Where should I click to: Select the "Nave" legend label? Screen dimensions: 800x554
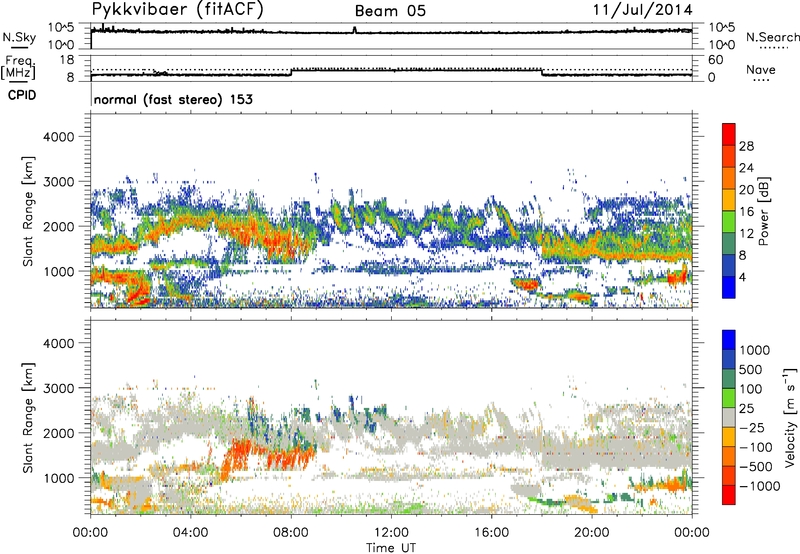click(x=761, y=69)
